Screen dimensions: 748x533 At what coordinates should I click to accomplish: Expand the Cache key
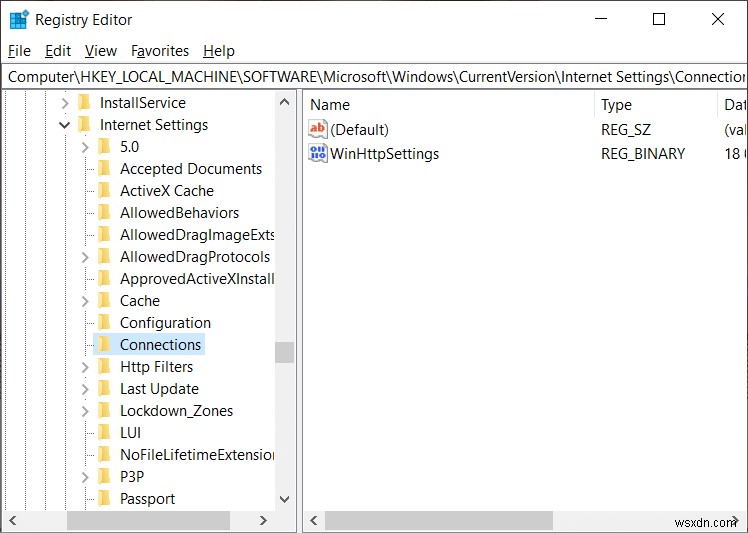tap(85, 301)
